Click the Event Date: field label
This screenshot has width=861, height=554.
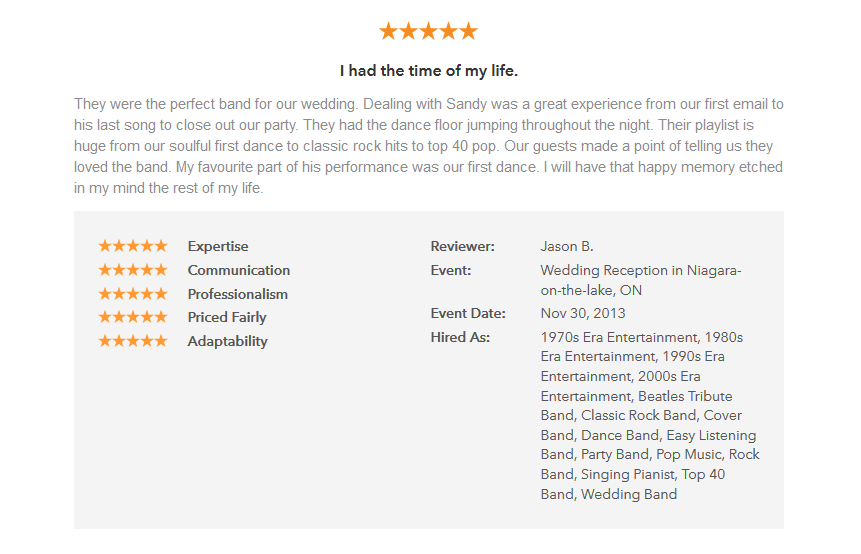468,314
